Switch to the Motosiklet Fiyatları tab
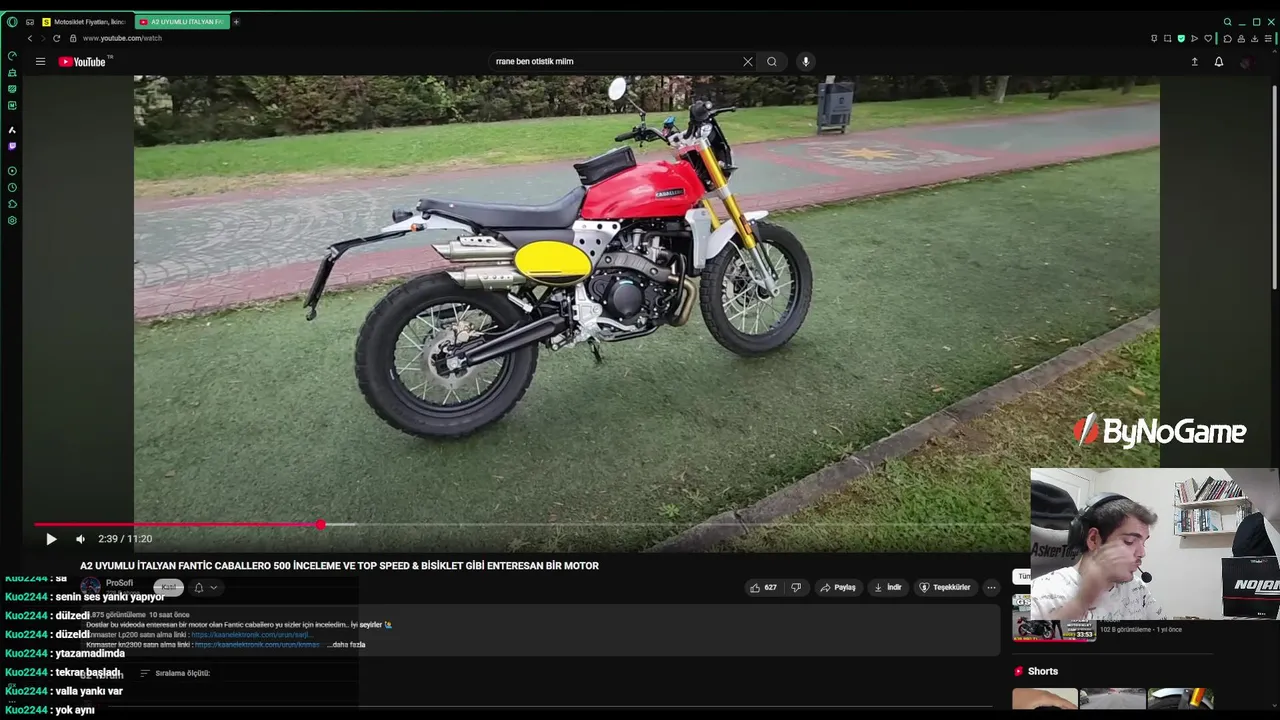The height and width of the screenshot is (720, 1280). 84,22
